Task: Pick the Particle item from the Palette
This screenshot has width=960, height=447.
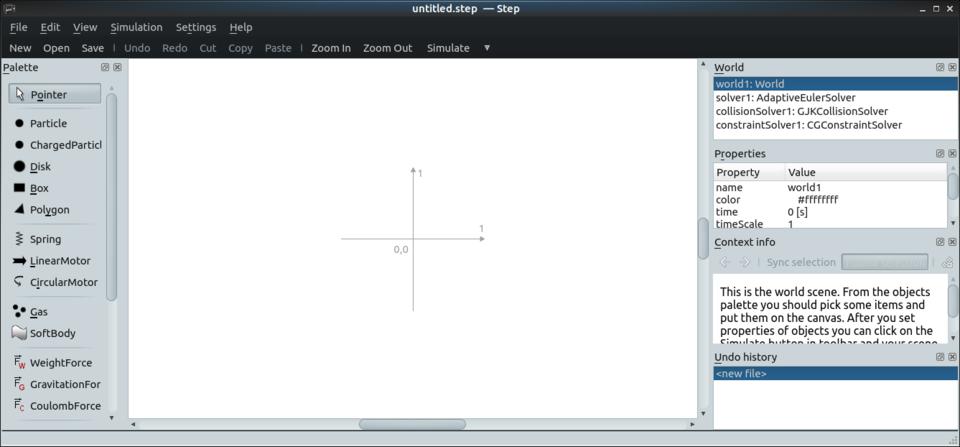Action: 41,124
